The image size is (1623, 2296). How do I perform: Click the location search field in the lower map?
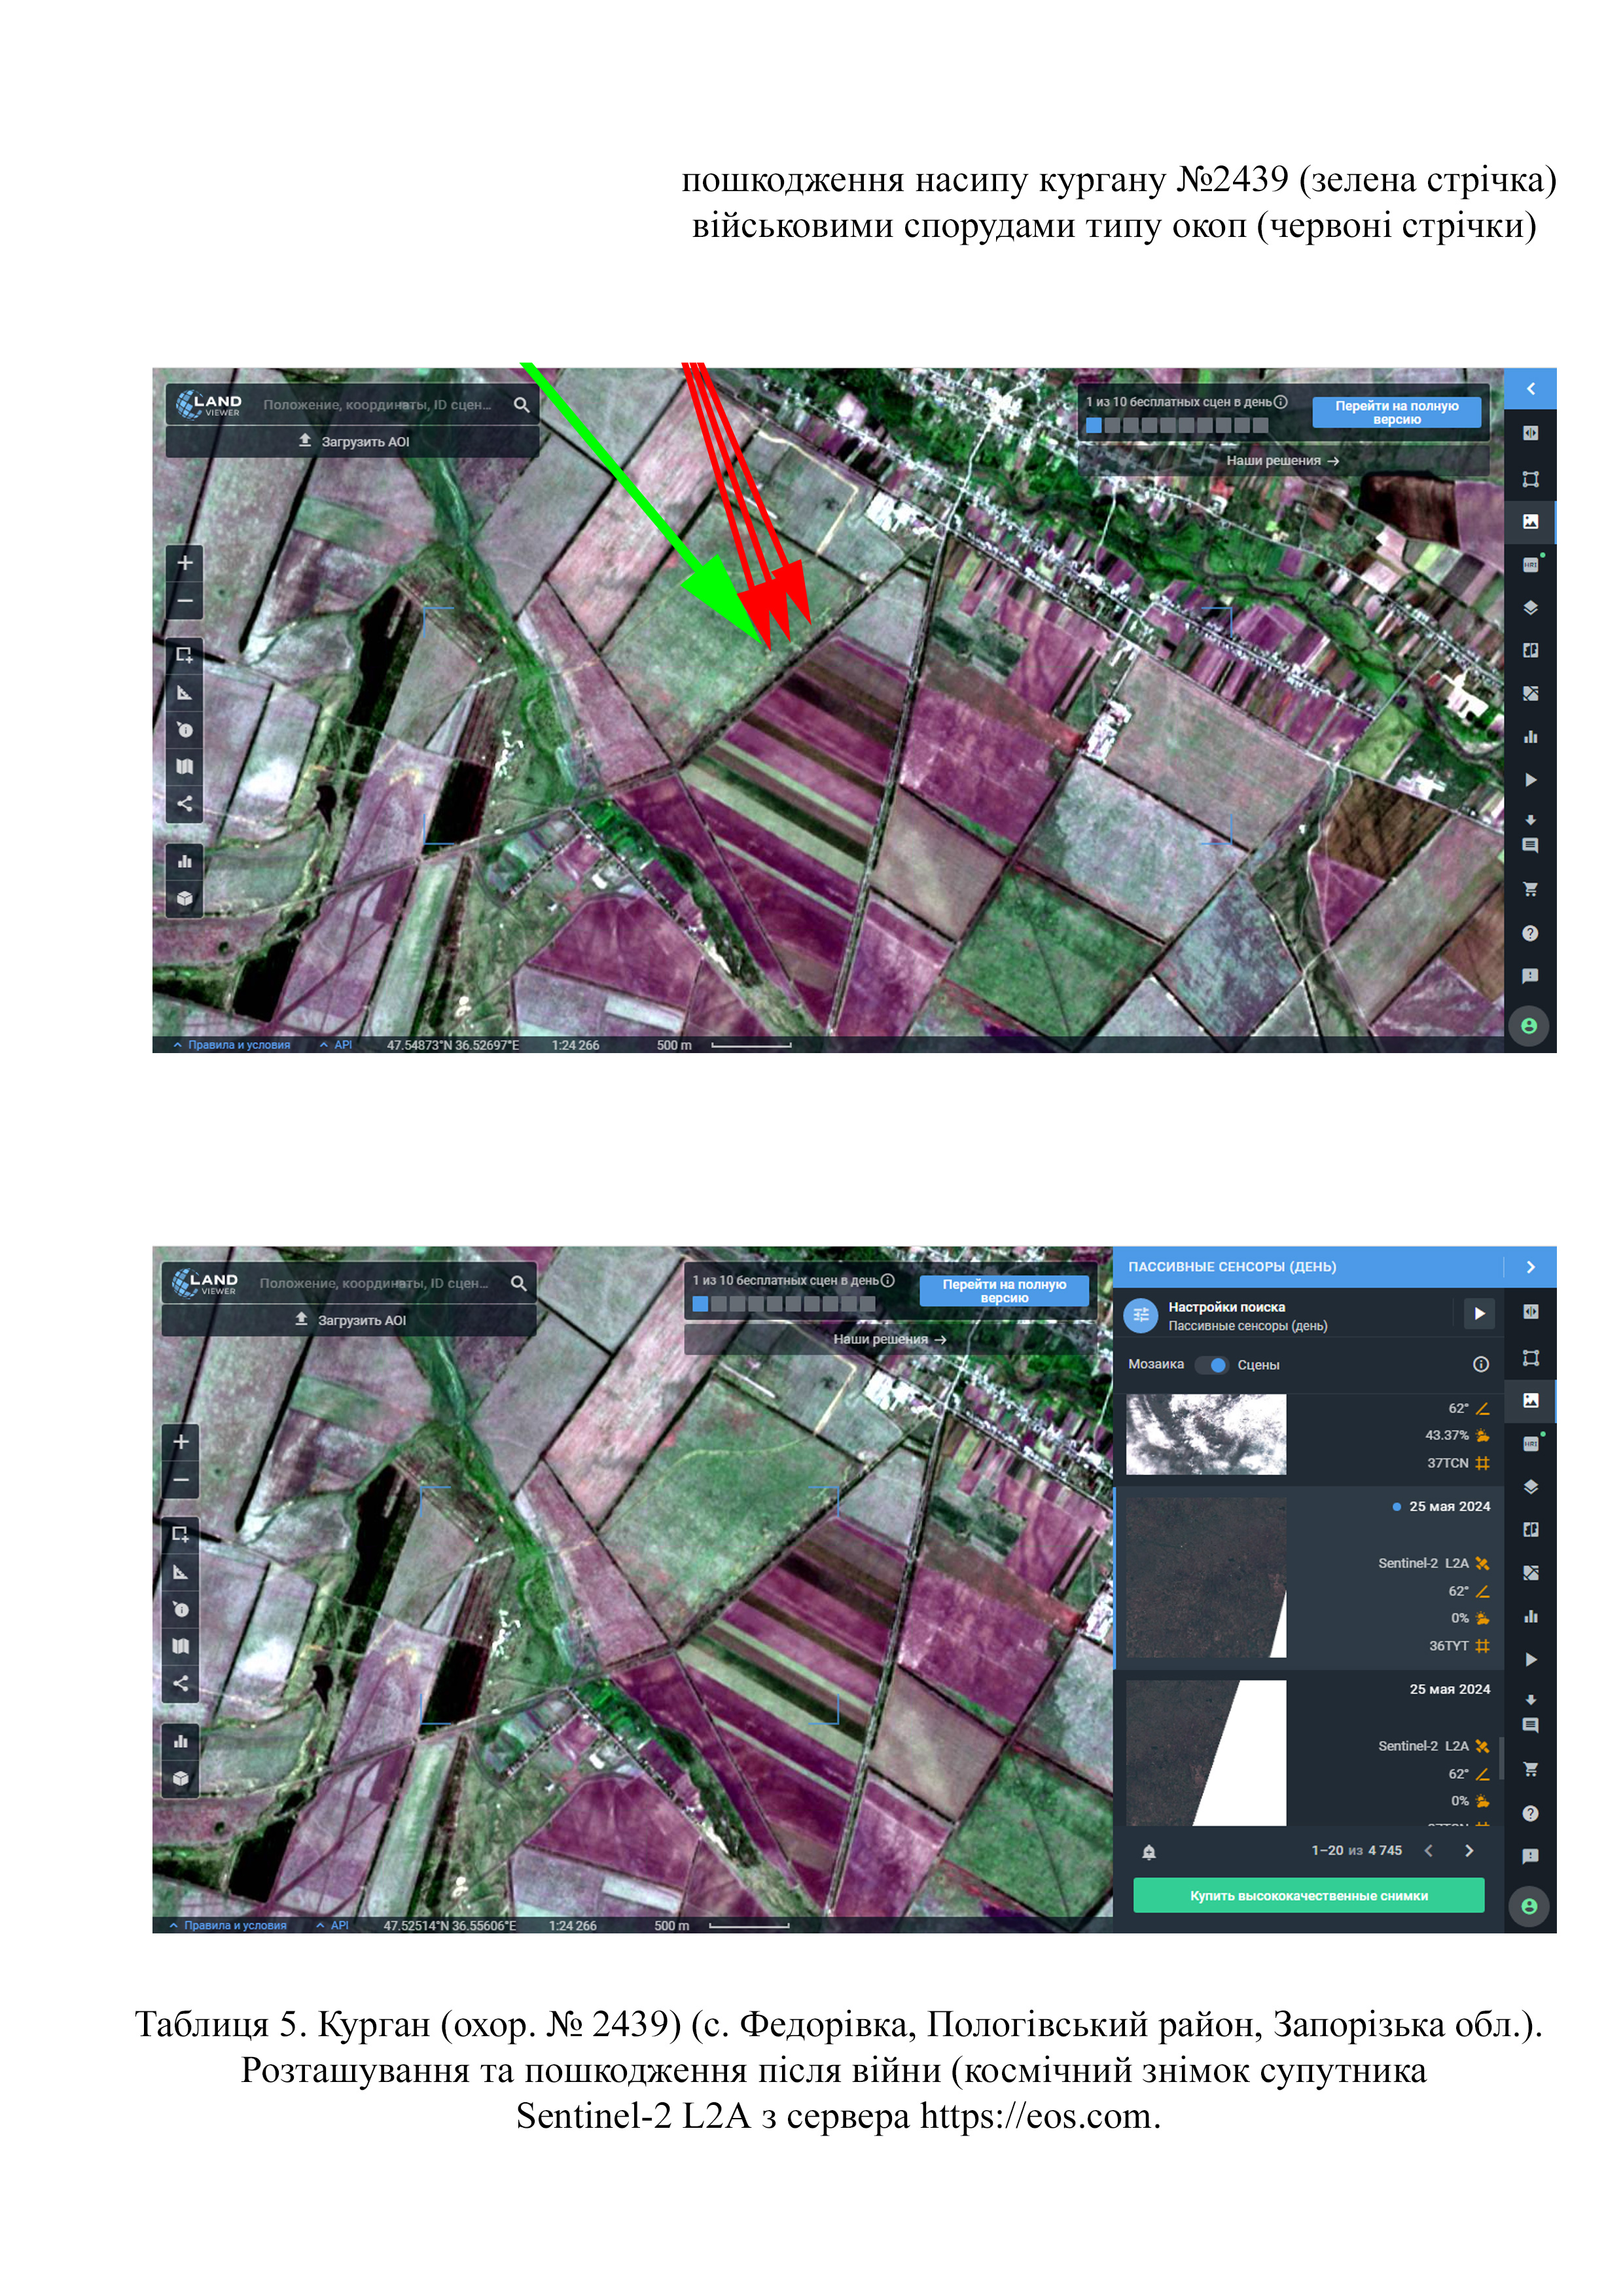tap(375, 1283)
